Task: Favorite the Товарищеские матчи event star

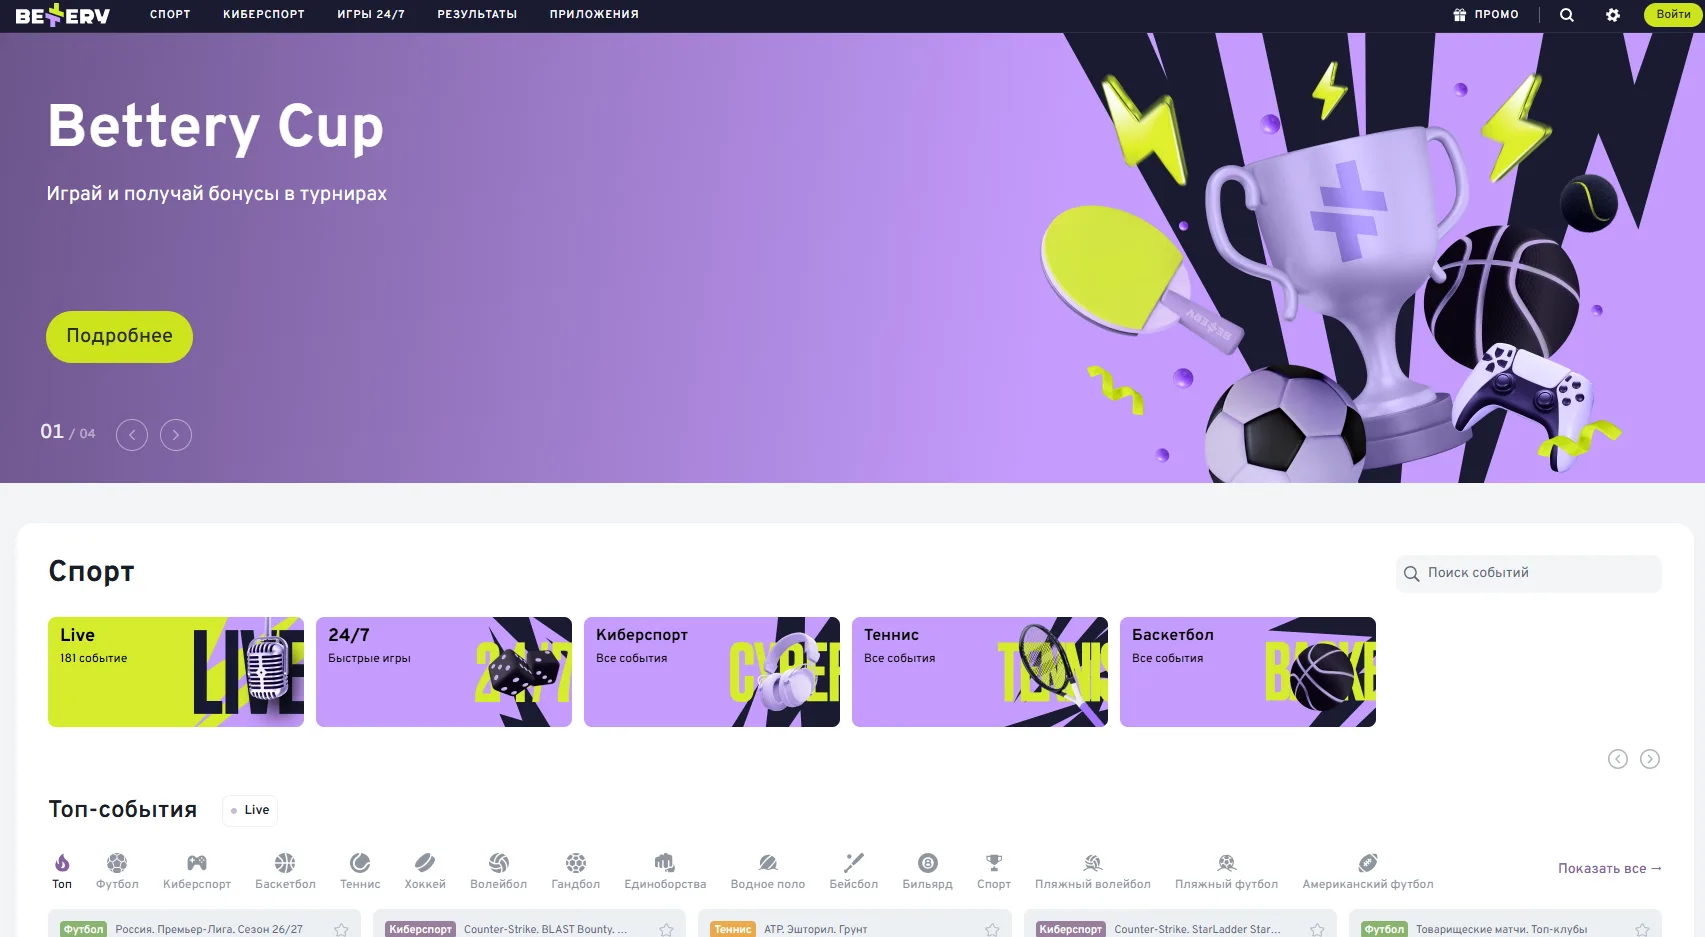Action: click(1642, 930)
